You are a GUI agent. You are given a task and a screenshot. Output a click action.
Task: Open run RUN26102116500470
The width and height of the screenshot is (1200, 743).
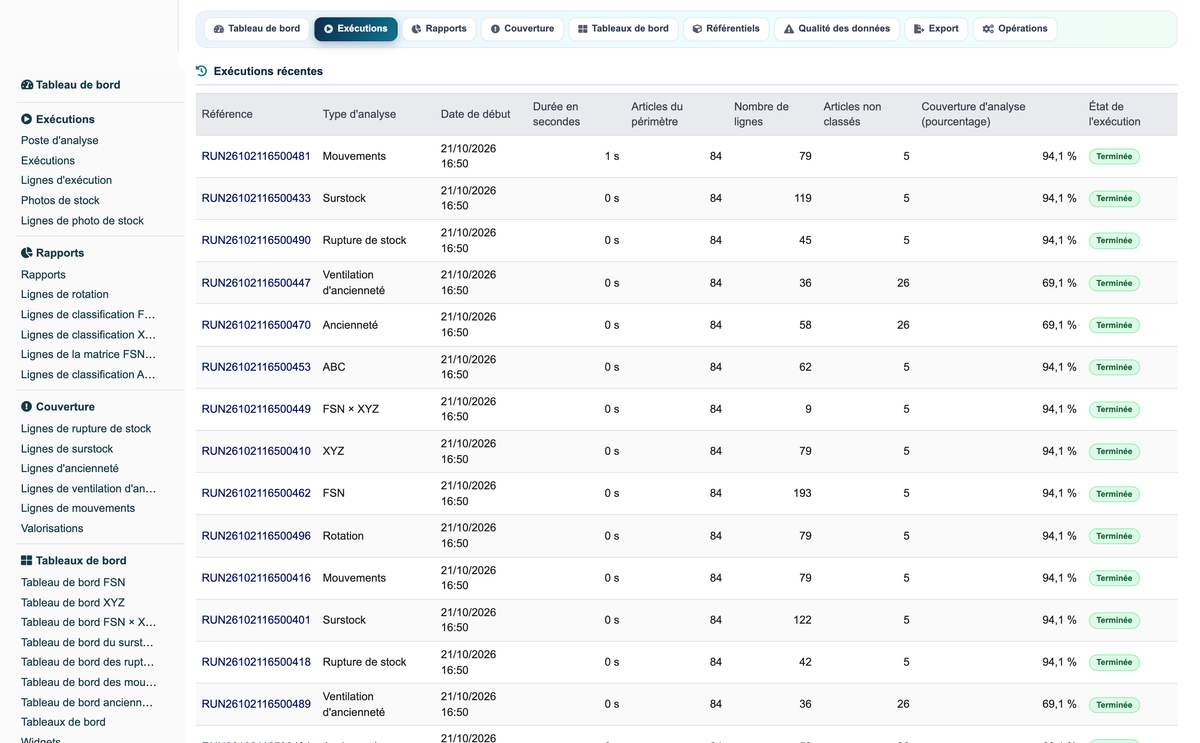tap(256, 325)
